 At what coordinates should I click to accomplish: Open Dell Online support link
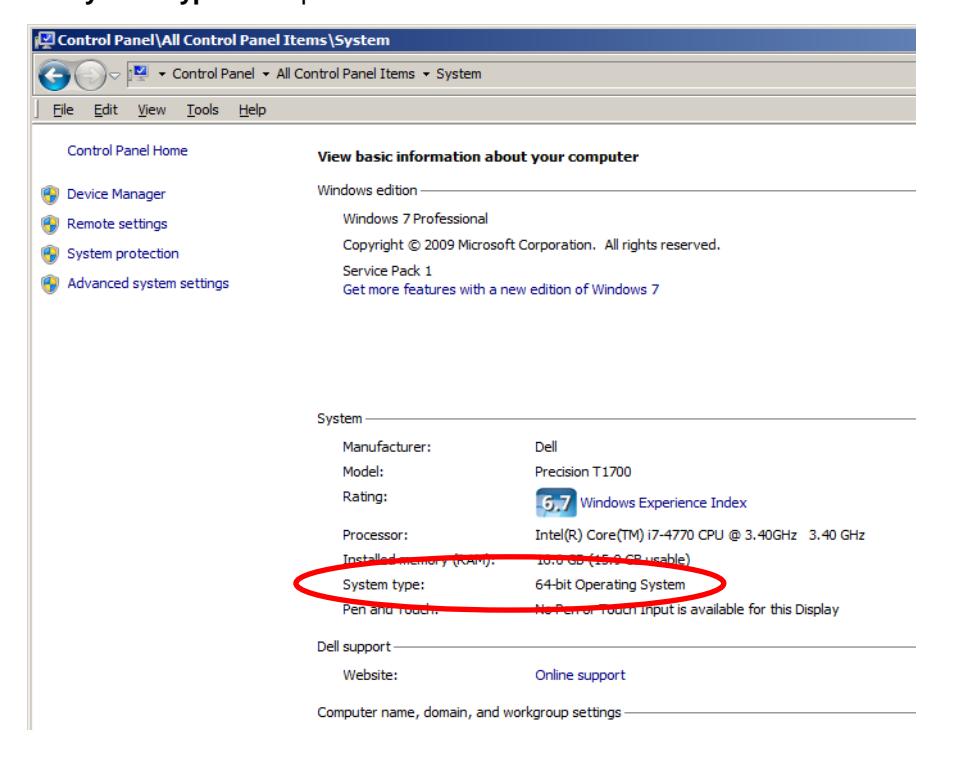pyautogui.click(x=580, y=675)
